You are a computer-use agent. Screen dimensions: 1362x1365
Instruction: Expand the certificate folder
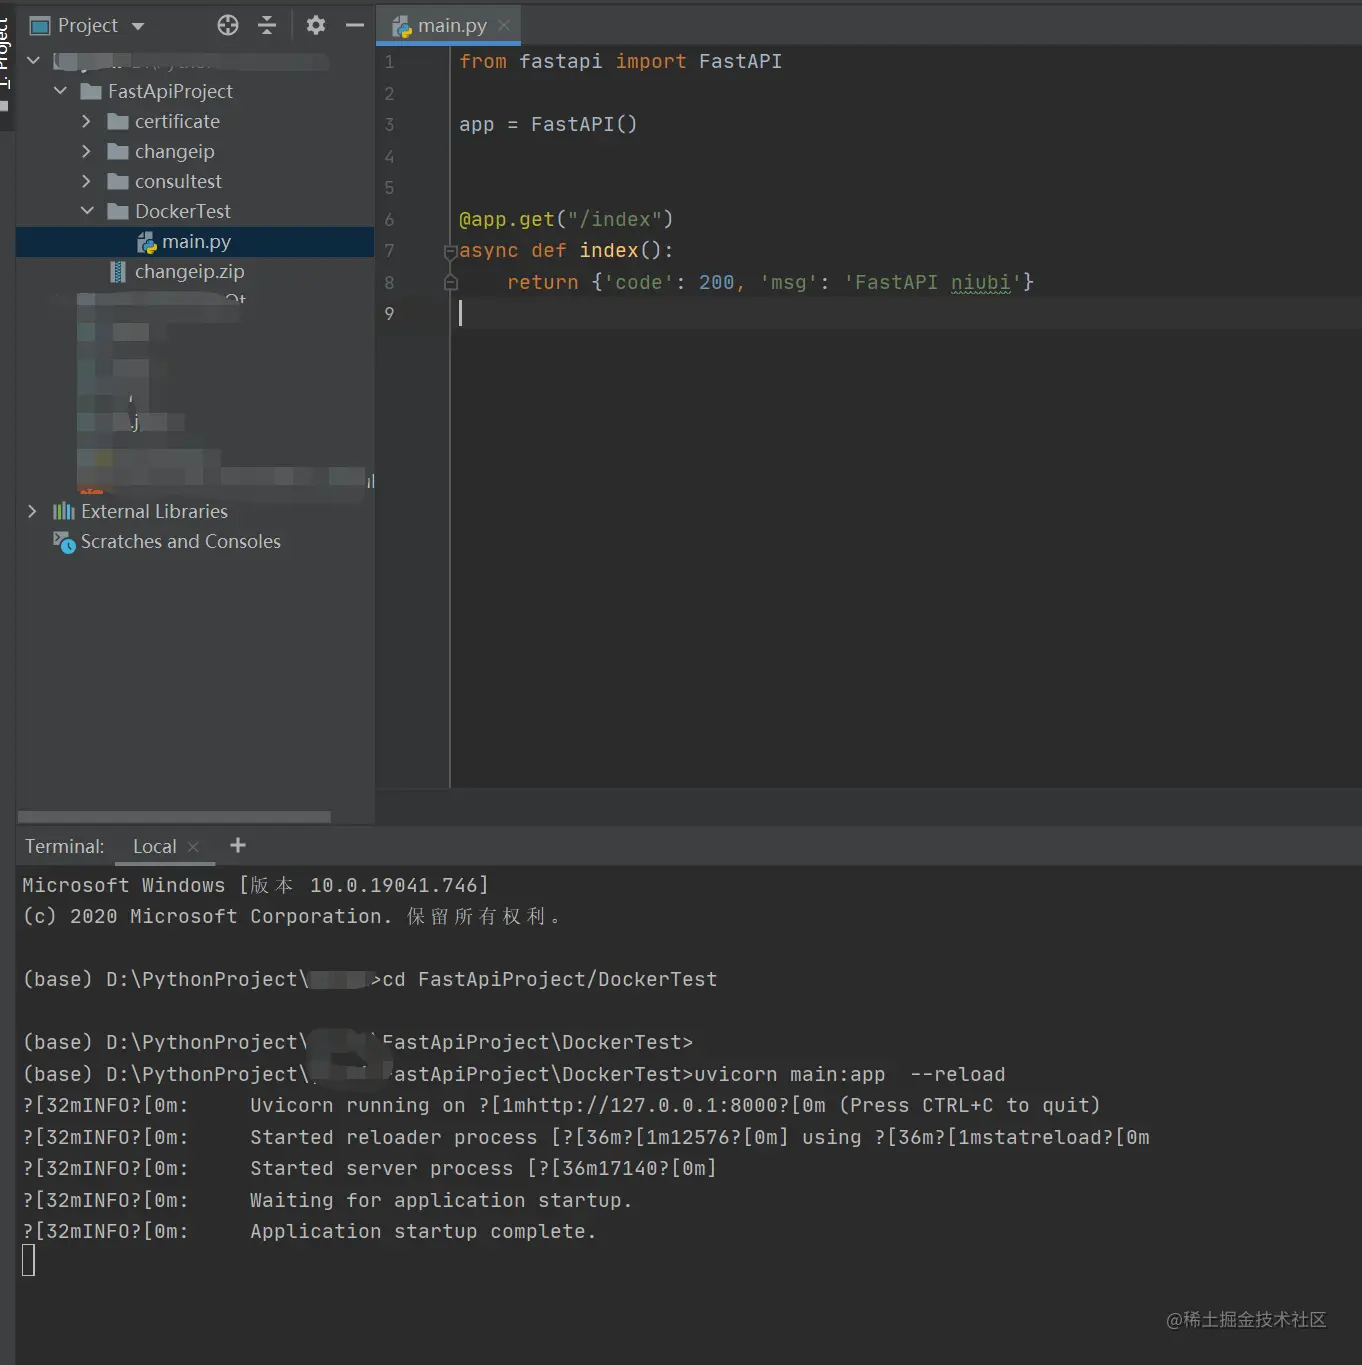[86, 121]
